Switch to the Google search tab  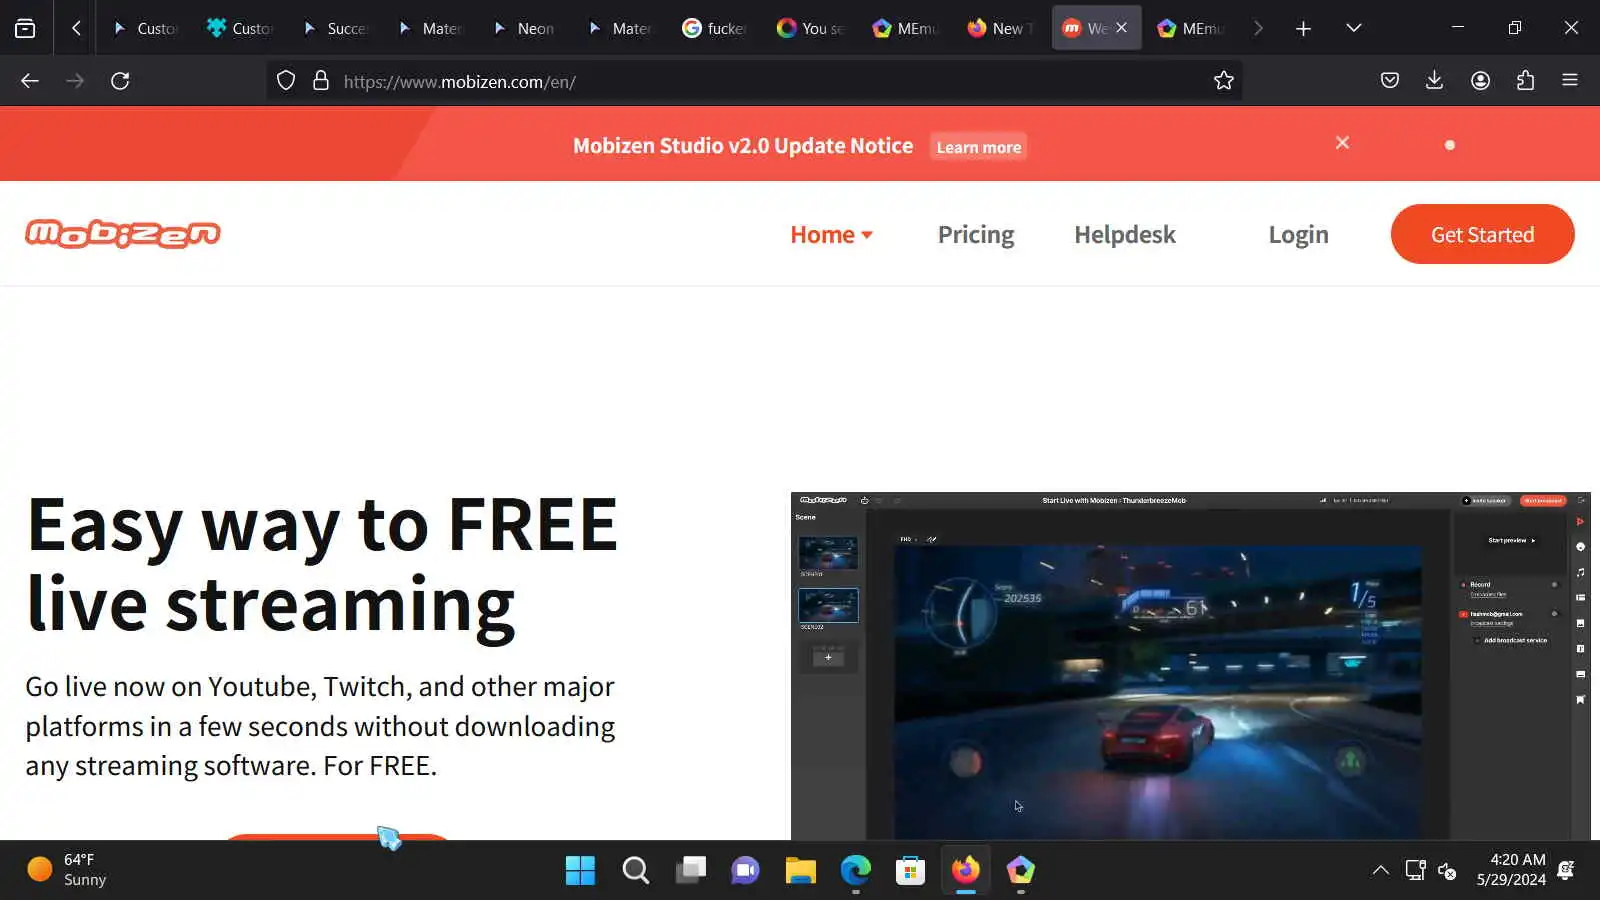pos(714,28)
